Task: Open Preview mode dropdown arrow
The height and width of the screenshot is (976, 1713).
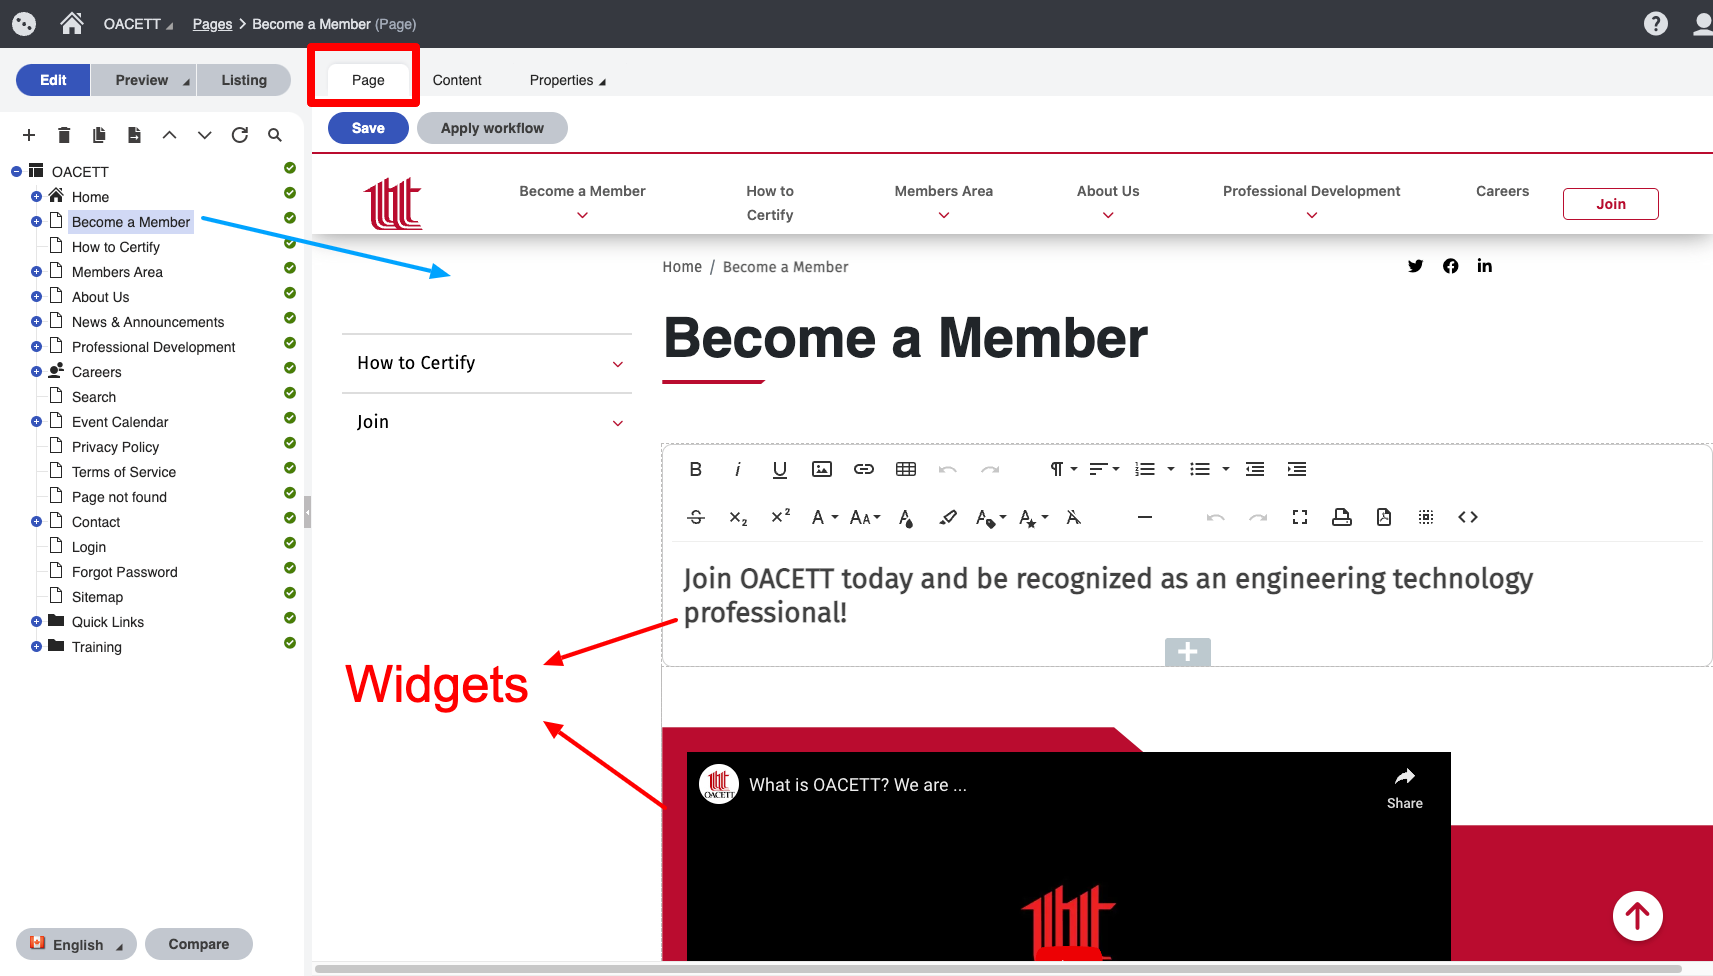Action: point(186,81)
